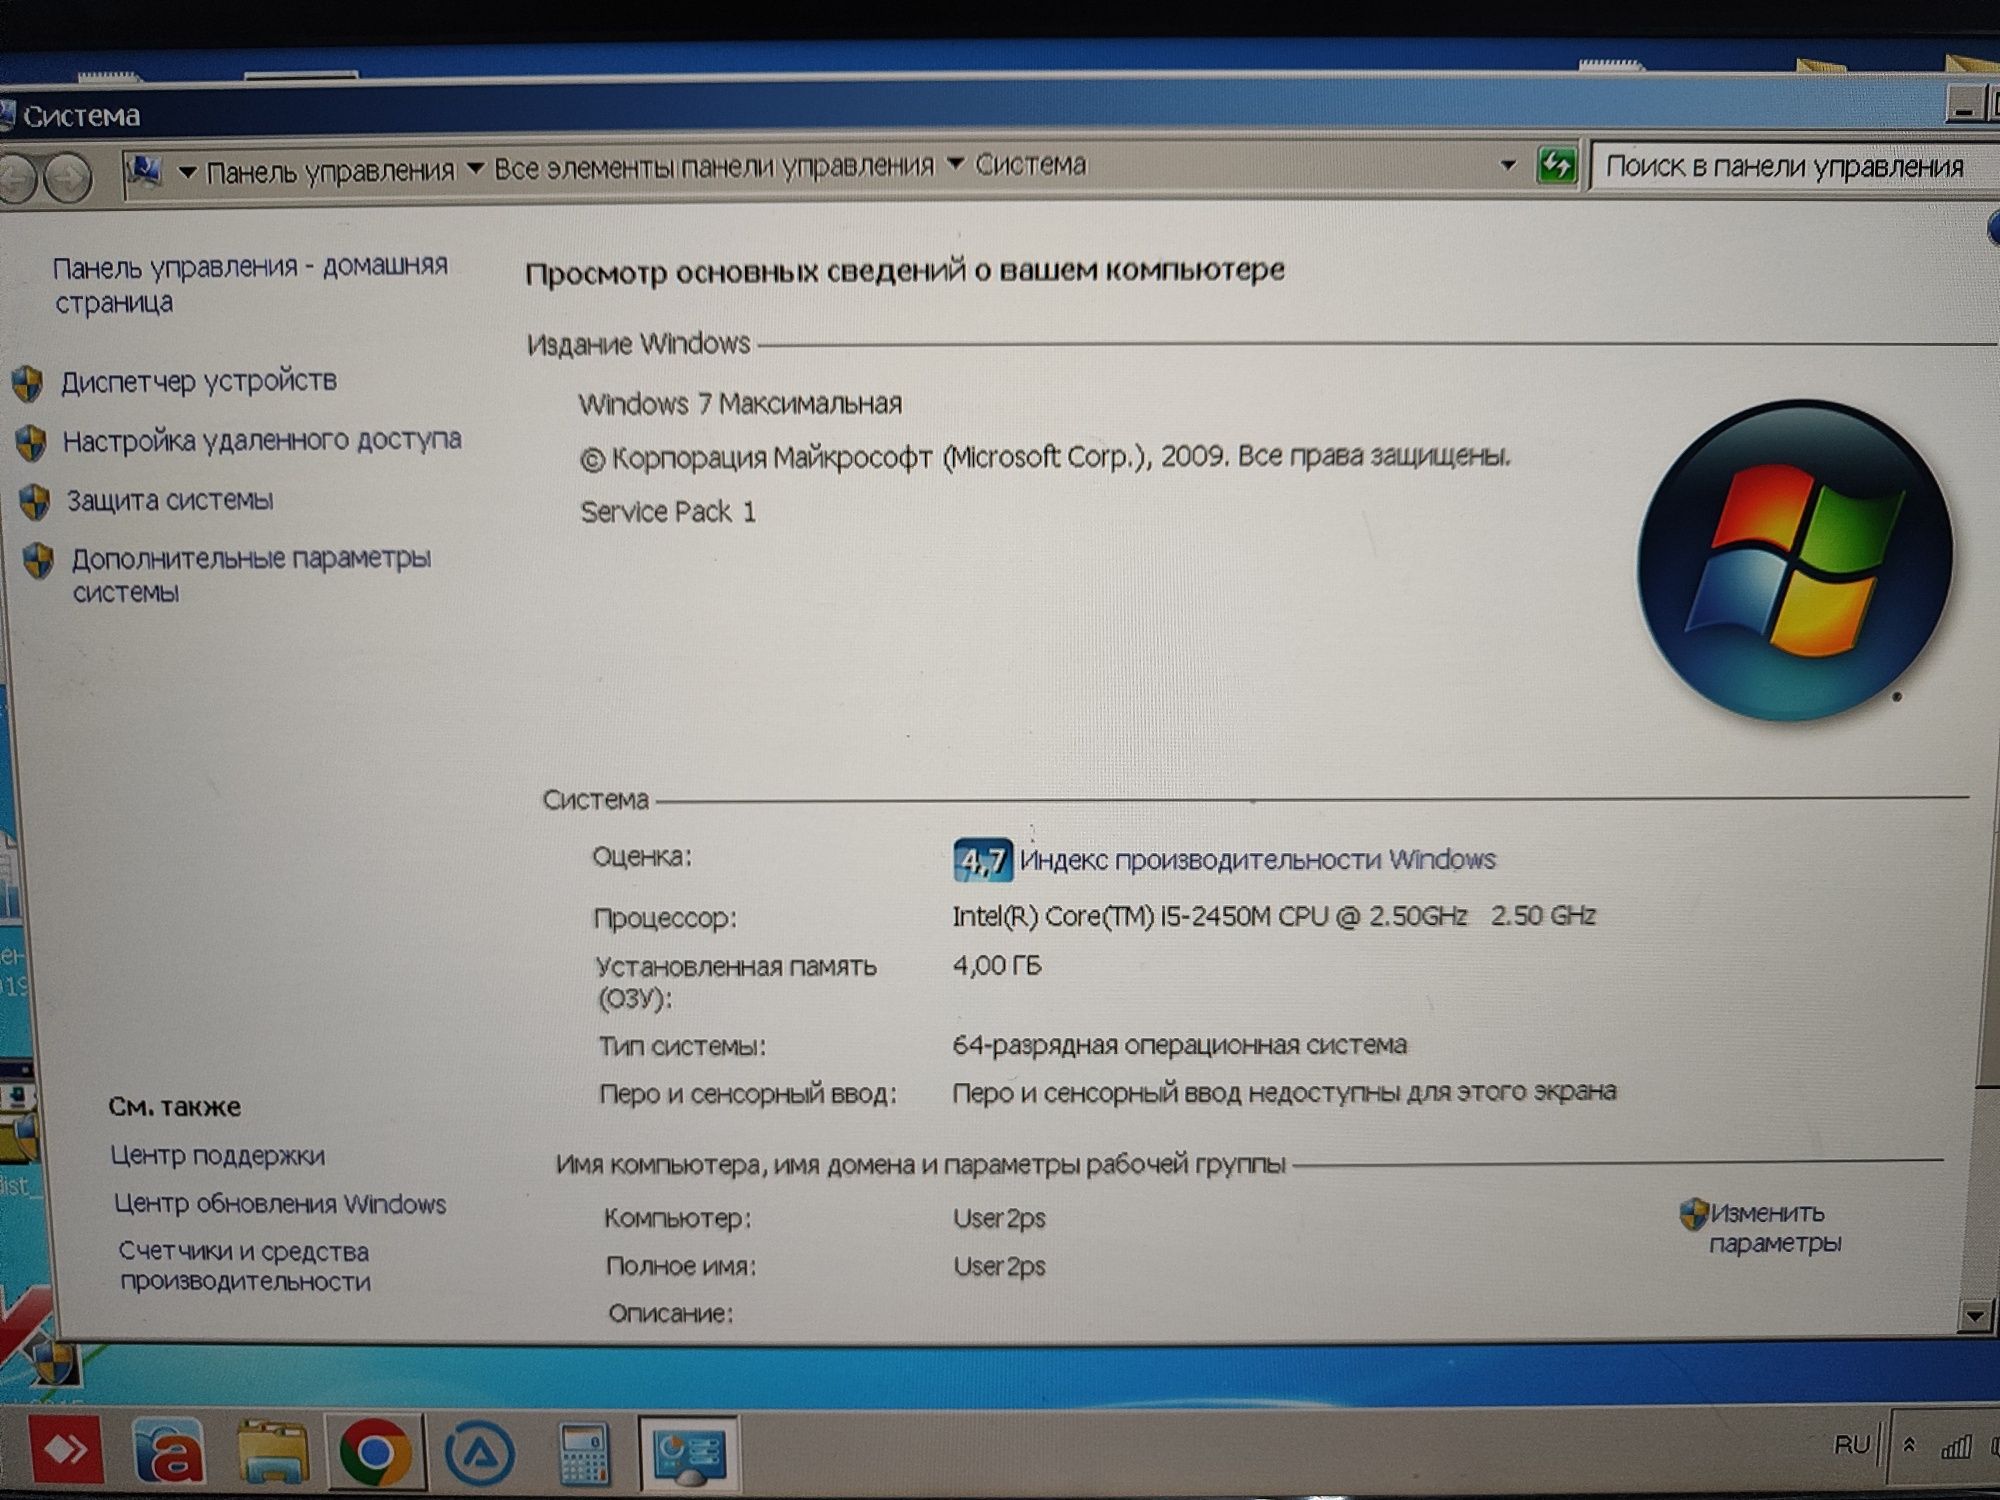Screen dimensions: 2000x1500
Task: Select the Control Panel taskbar button
Action: pyautogui.click(x=688, y=1453)
